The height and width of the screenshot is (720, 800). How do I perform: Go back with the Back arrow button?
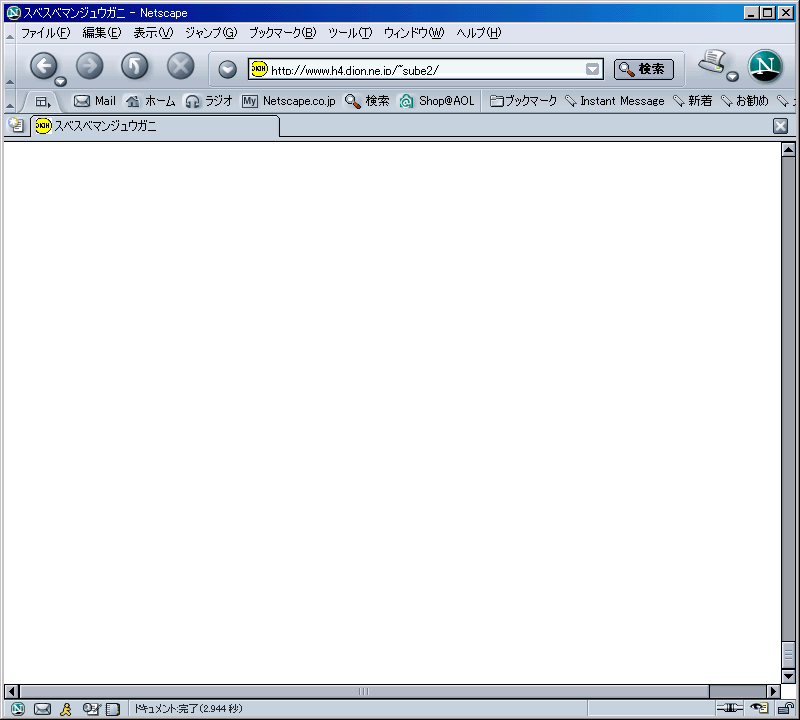point(44,66)
